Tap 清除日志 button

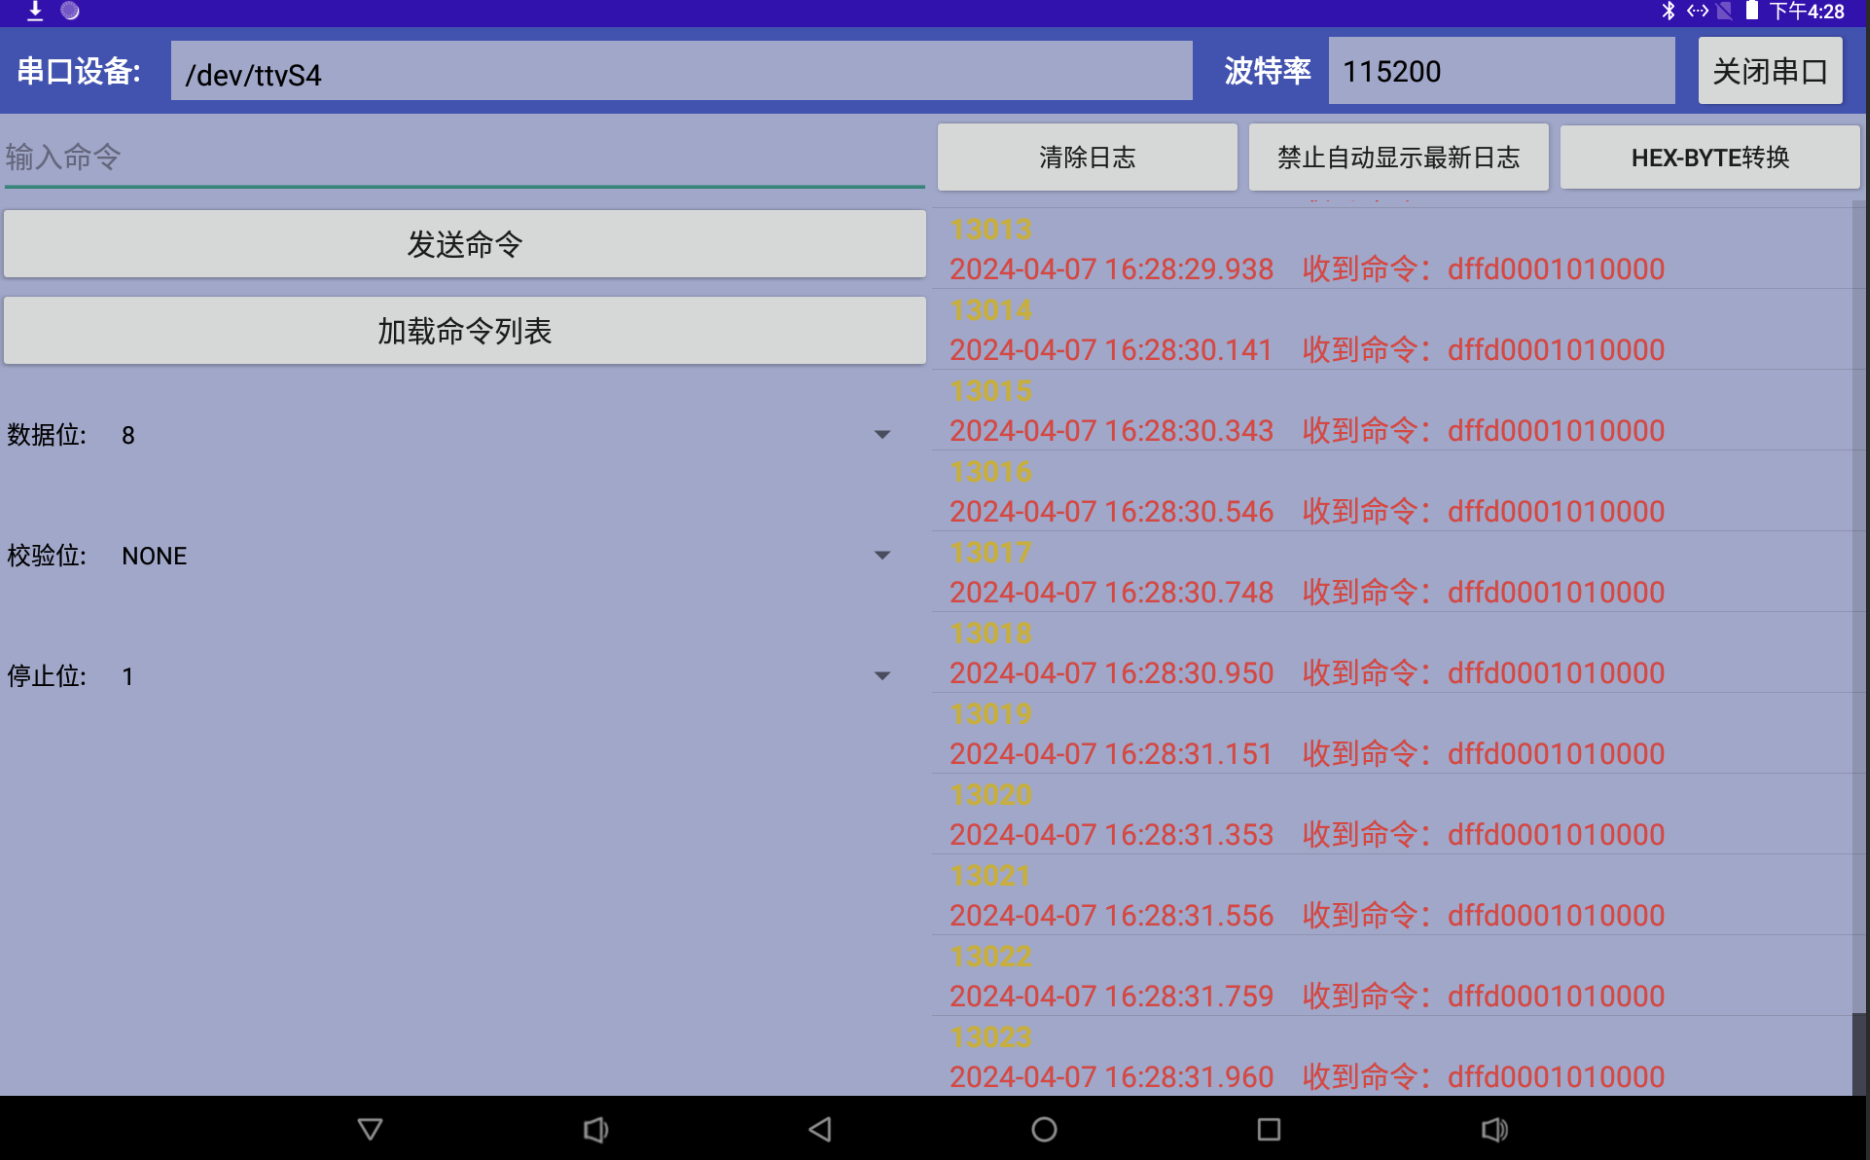coord(1087,157)
